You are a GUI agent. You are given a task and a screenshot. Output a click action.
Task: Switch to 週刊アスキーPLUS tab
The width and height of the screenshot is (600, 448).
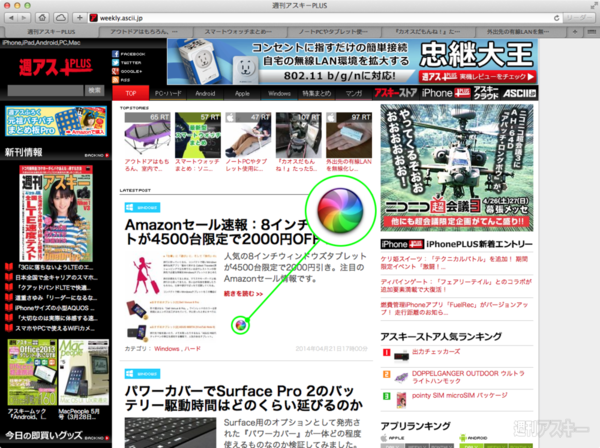(51, 32)
